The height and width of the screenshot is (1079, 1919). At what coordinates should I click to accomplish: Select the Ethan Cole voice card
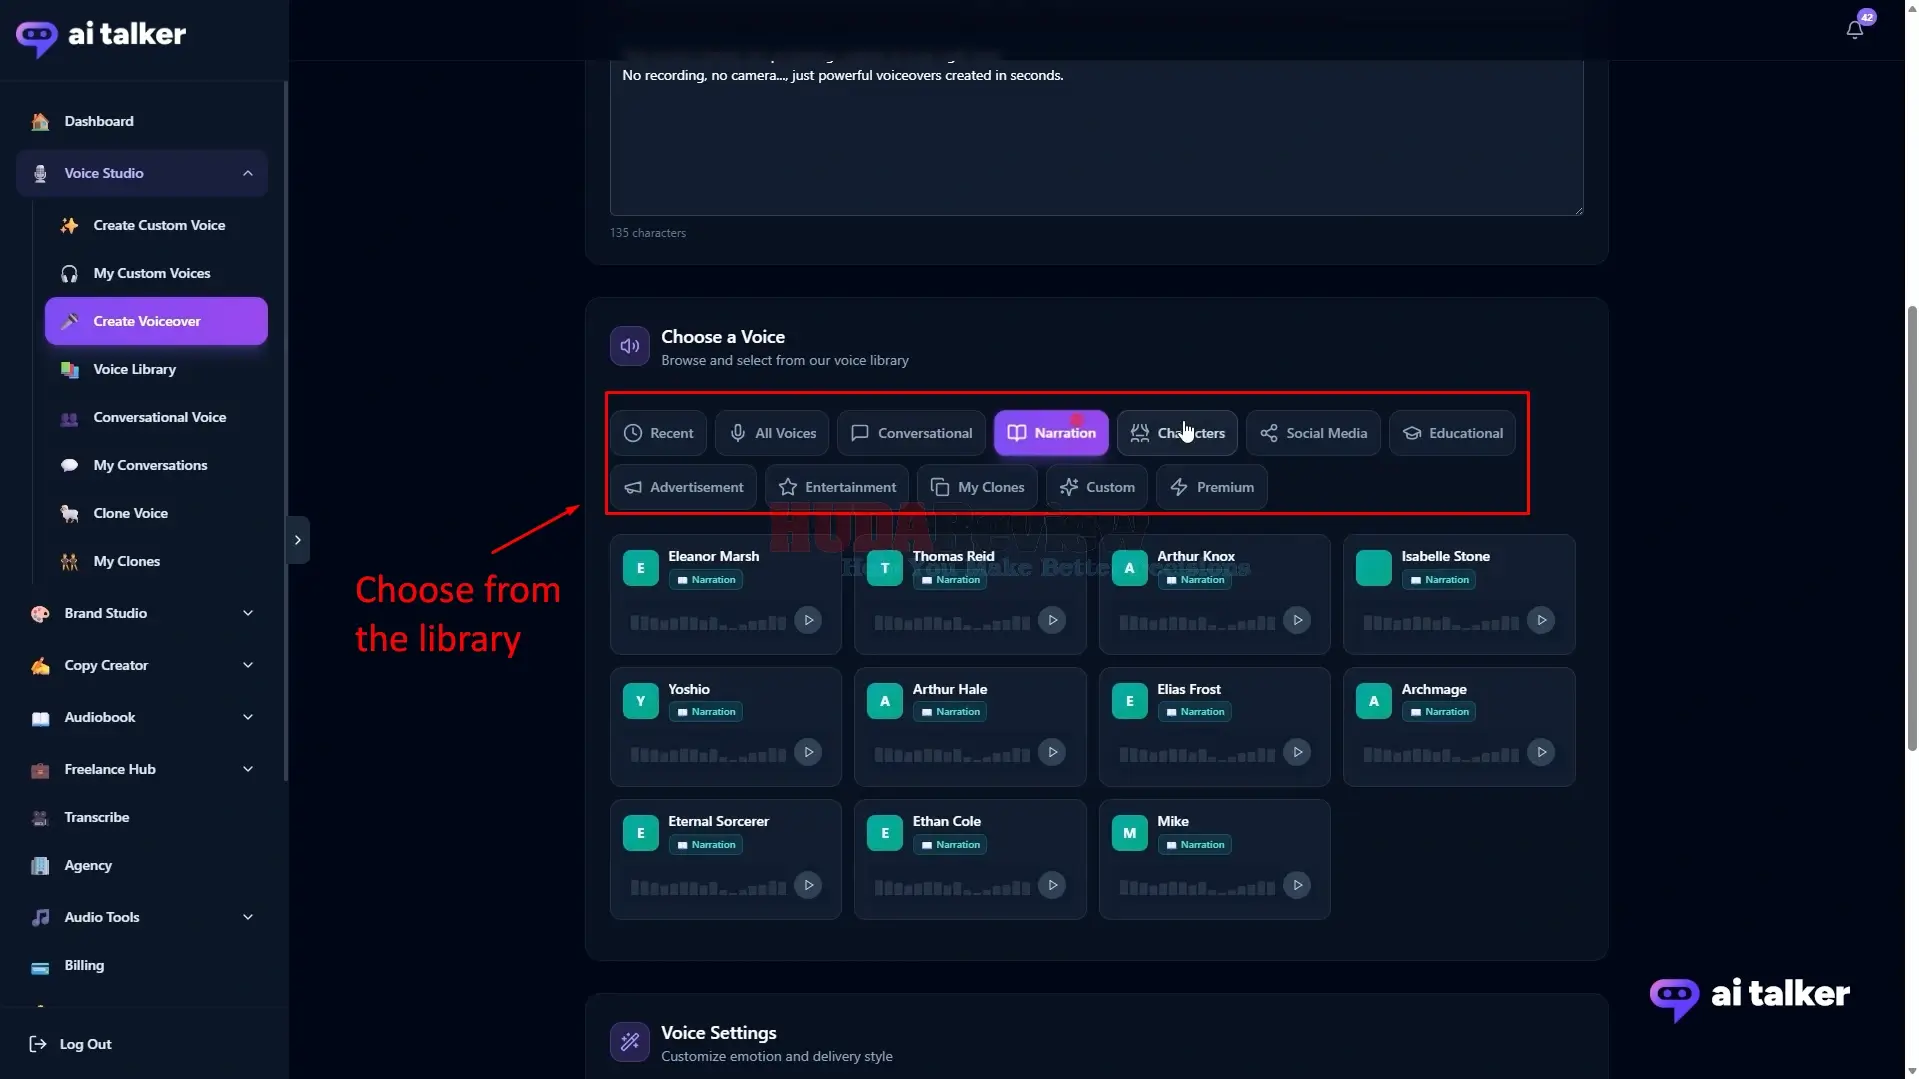coord(970,859)
